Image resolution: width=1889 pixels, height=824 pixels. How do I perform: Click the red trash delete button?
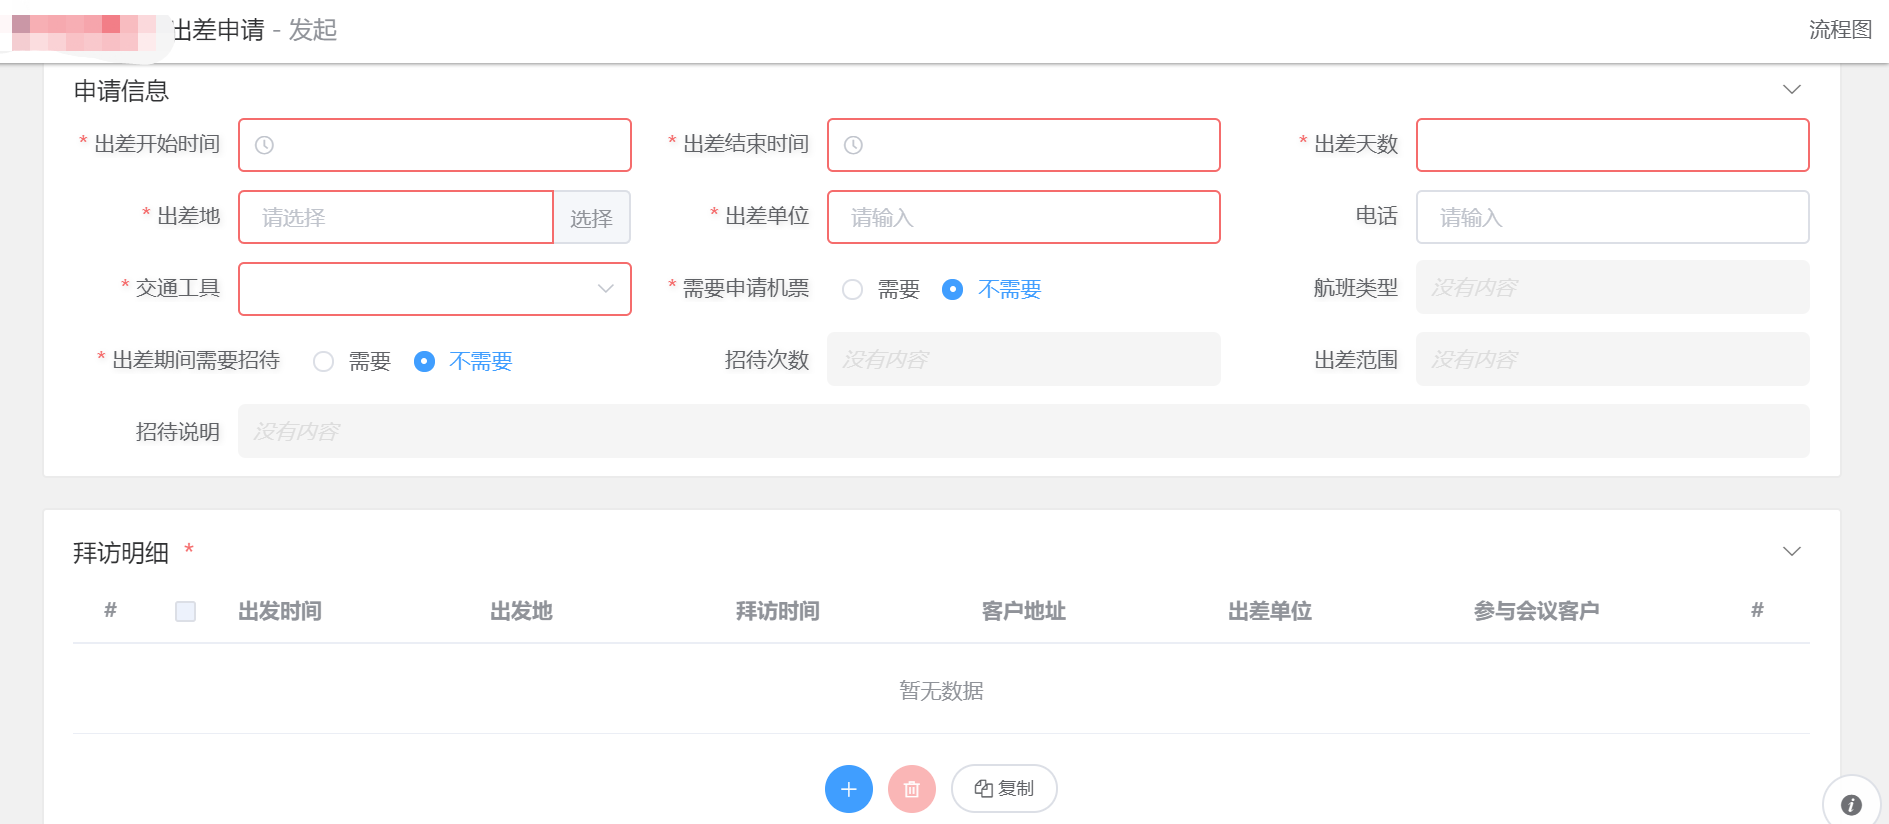coord(912,789)
